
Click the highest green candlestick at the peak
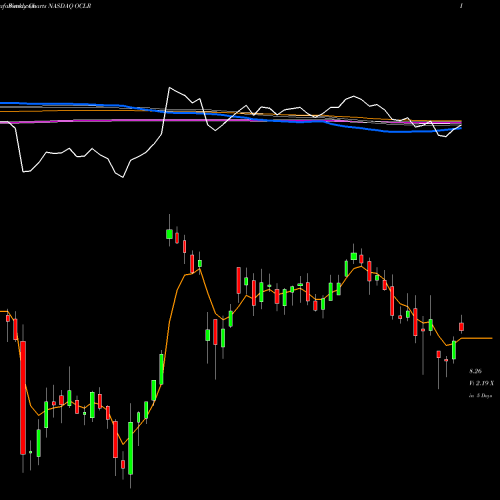point(169,234)
